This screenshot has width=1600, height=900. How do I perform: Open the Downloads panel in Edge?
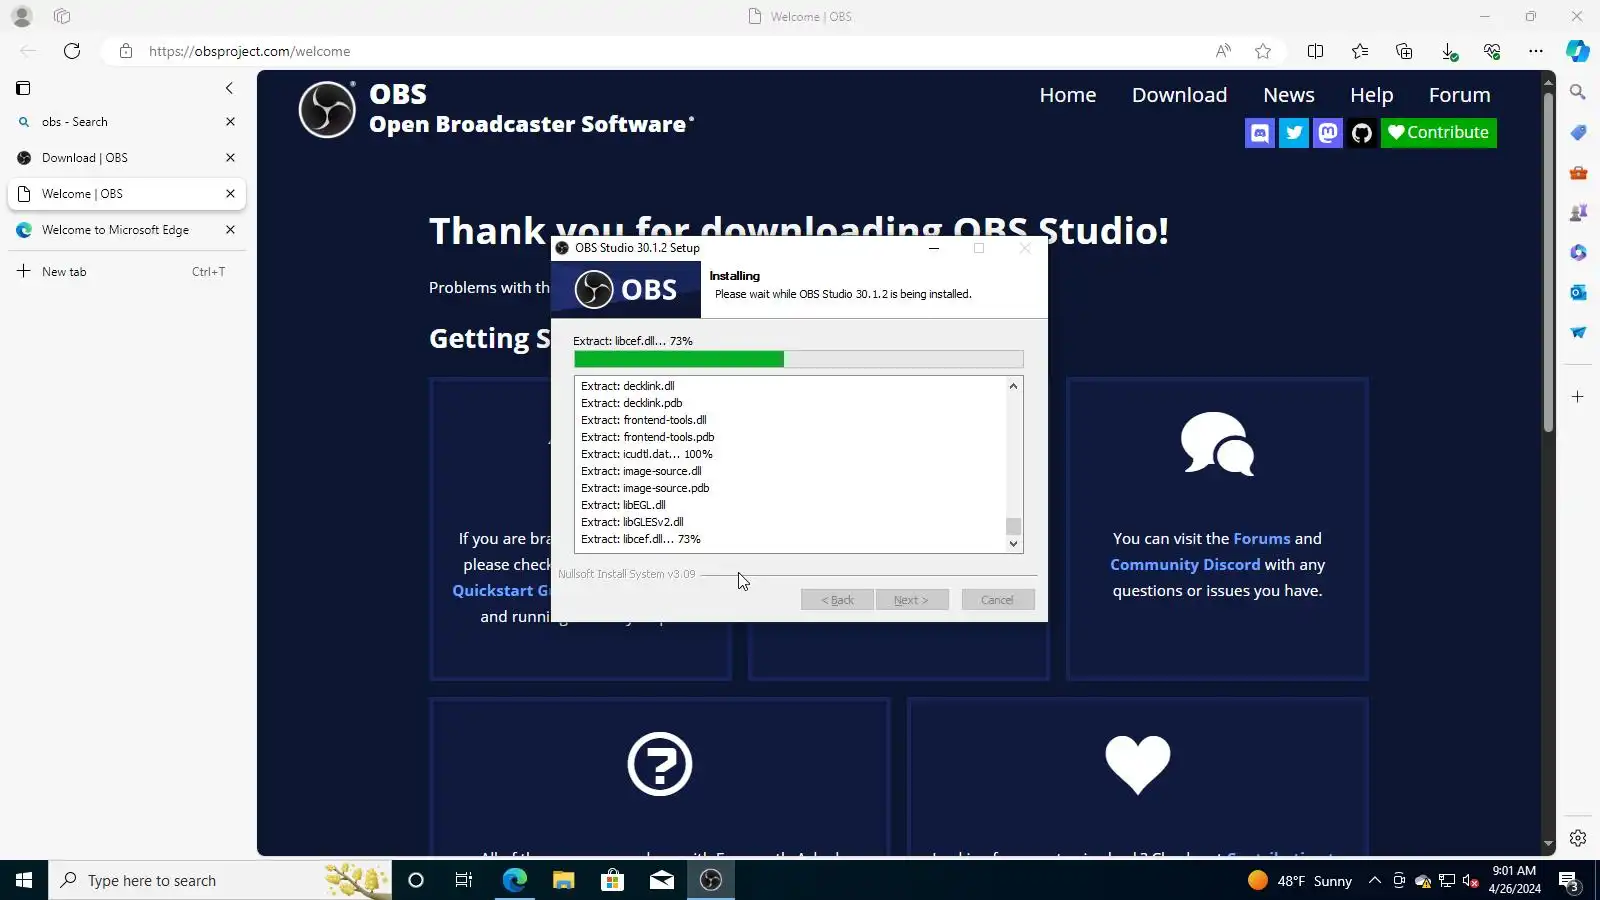(1449, 51)
